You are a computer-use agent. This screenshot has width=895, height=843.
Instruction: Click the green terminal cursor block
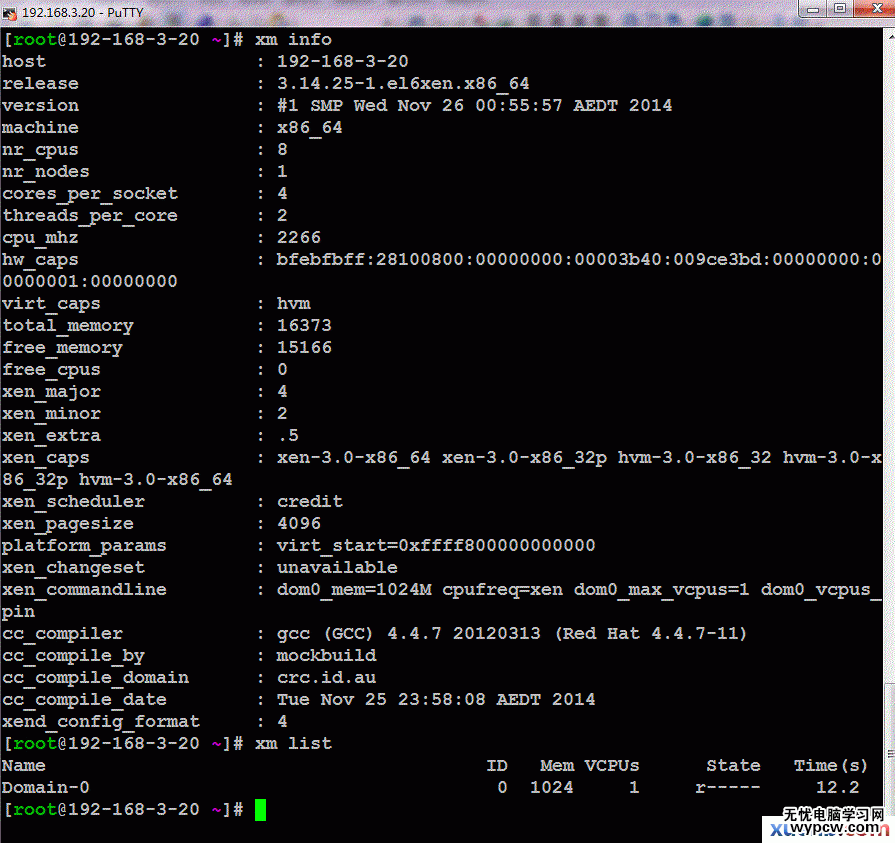(x=260, y=809)
